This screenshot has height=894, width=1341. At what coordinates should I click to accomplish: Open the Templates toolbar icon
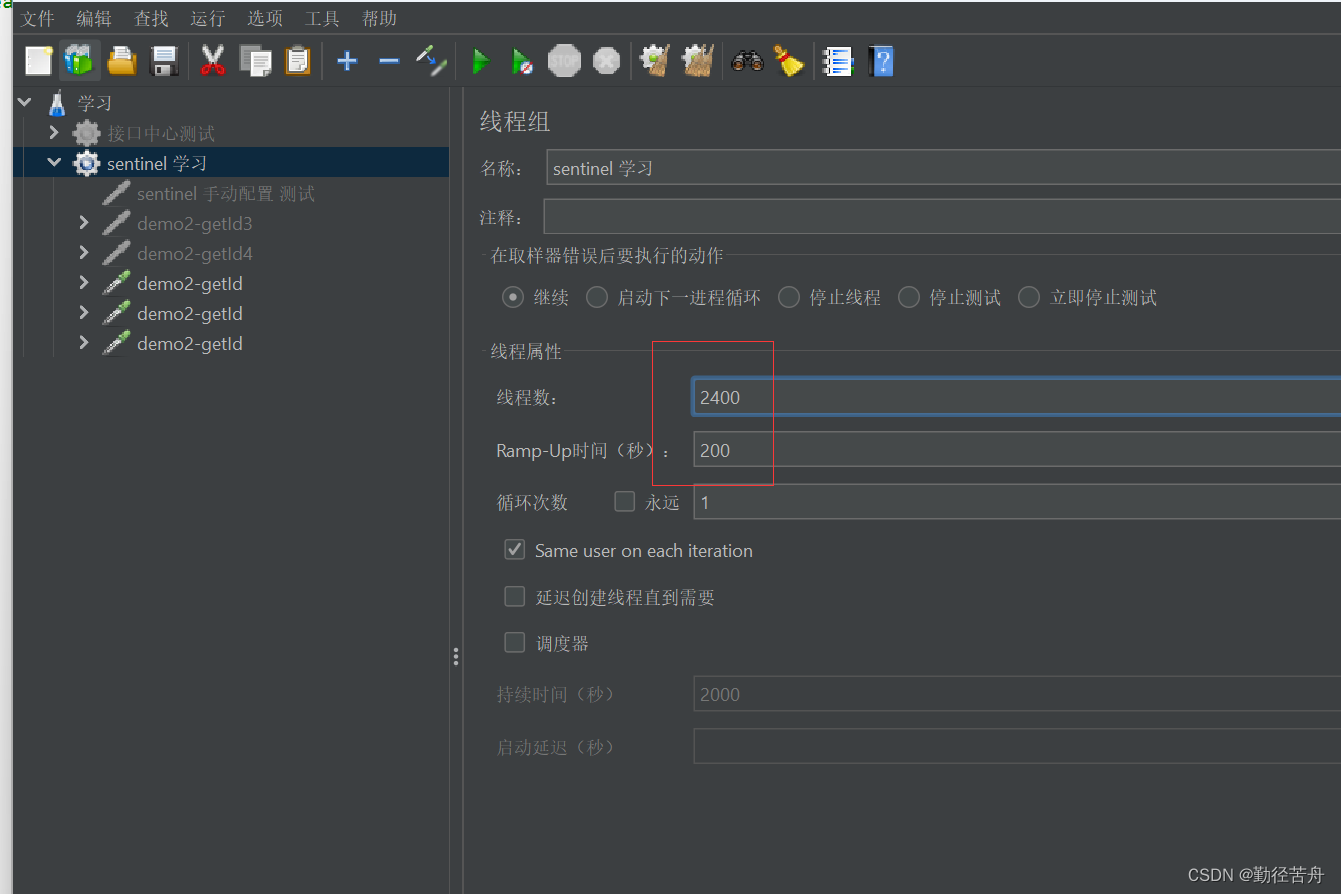(79, 61)
